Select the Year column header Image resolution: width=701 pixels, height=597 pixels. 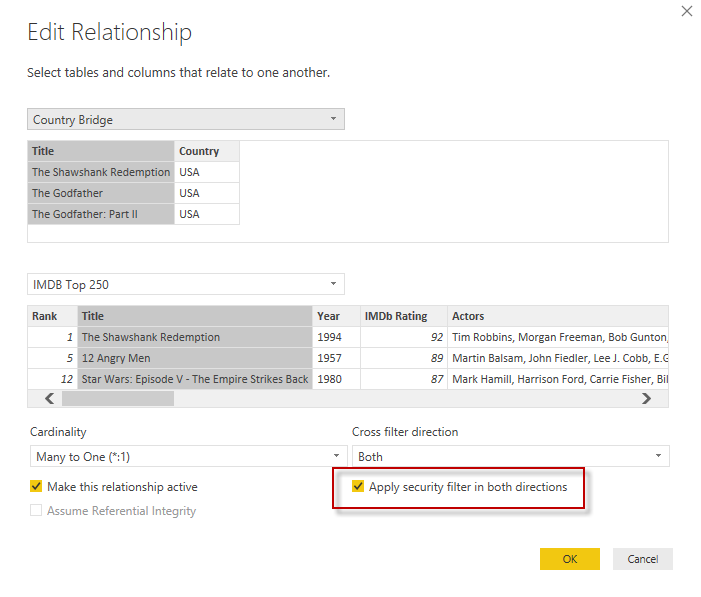(x=336, y=316)
